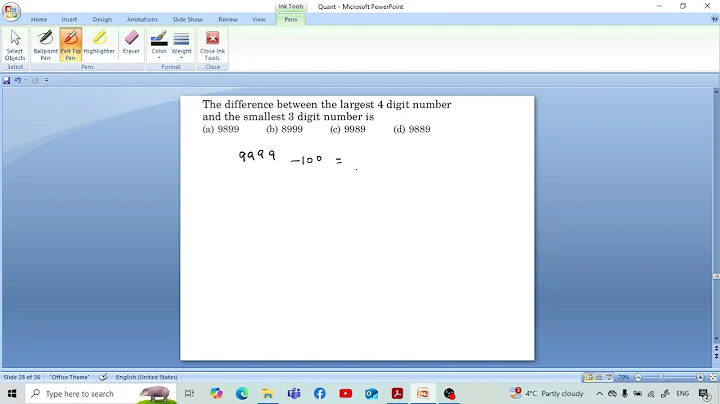Click taskbar search box
Viewport: 720px width, 404px height.
click(x=101, y=393)
